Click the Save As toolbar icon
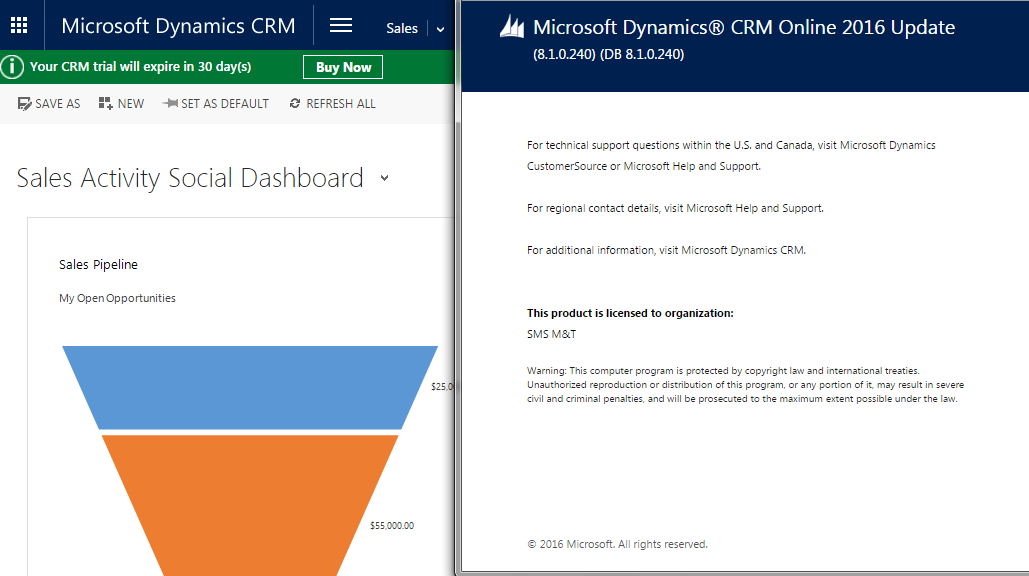 coord(24,104)
